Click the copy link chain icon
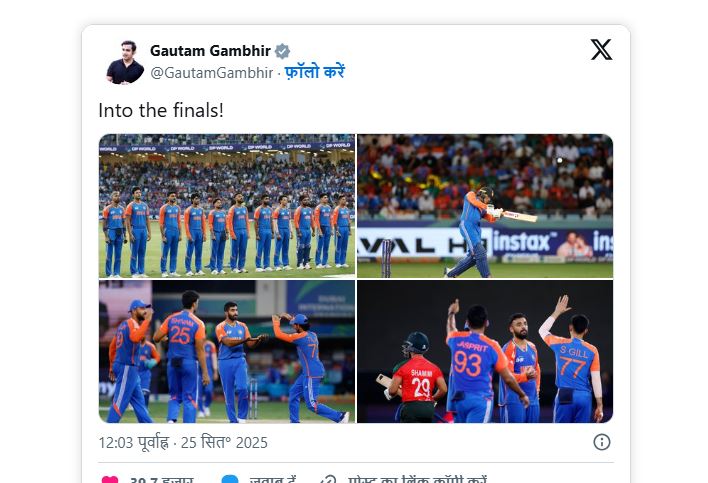708x483 pixels. click(328, 481)
